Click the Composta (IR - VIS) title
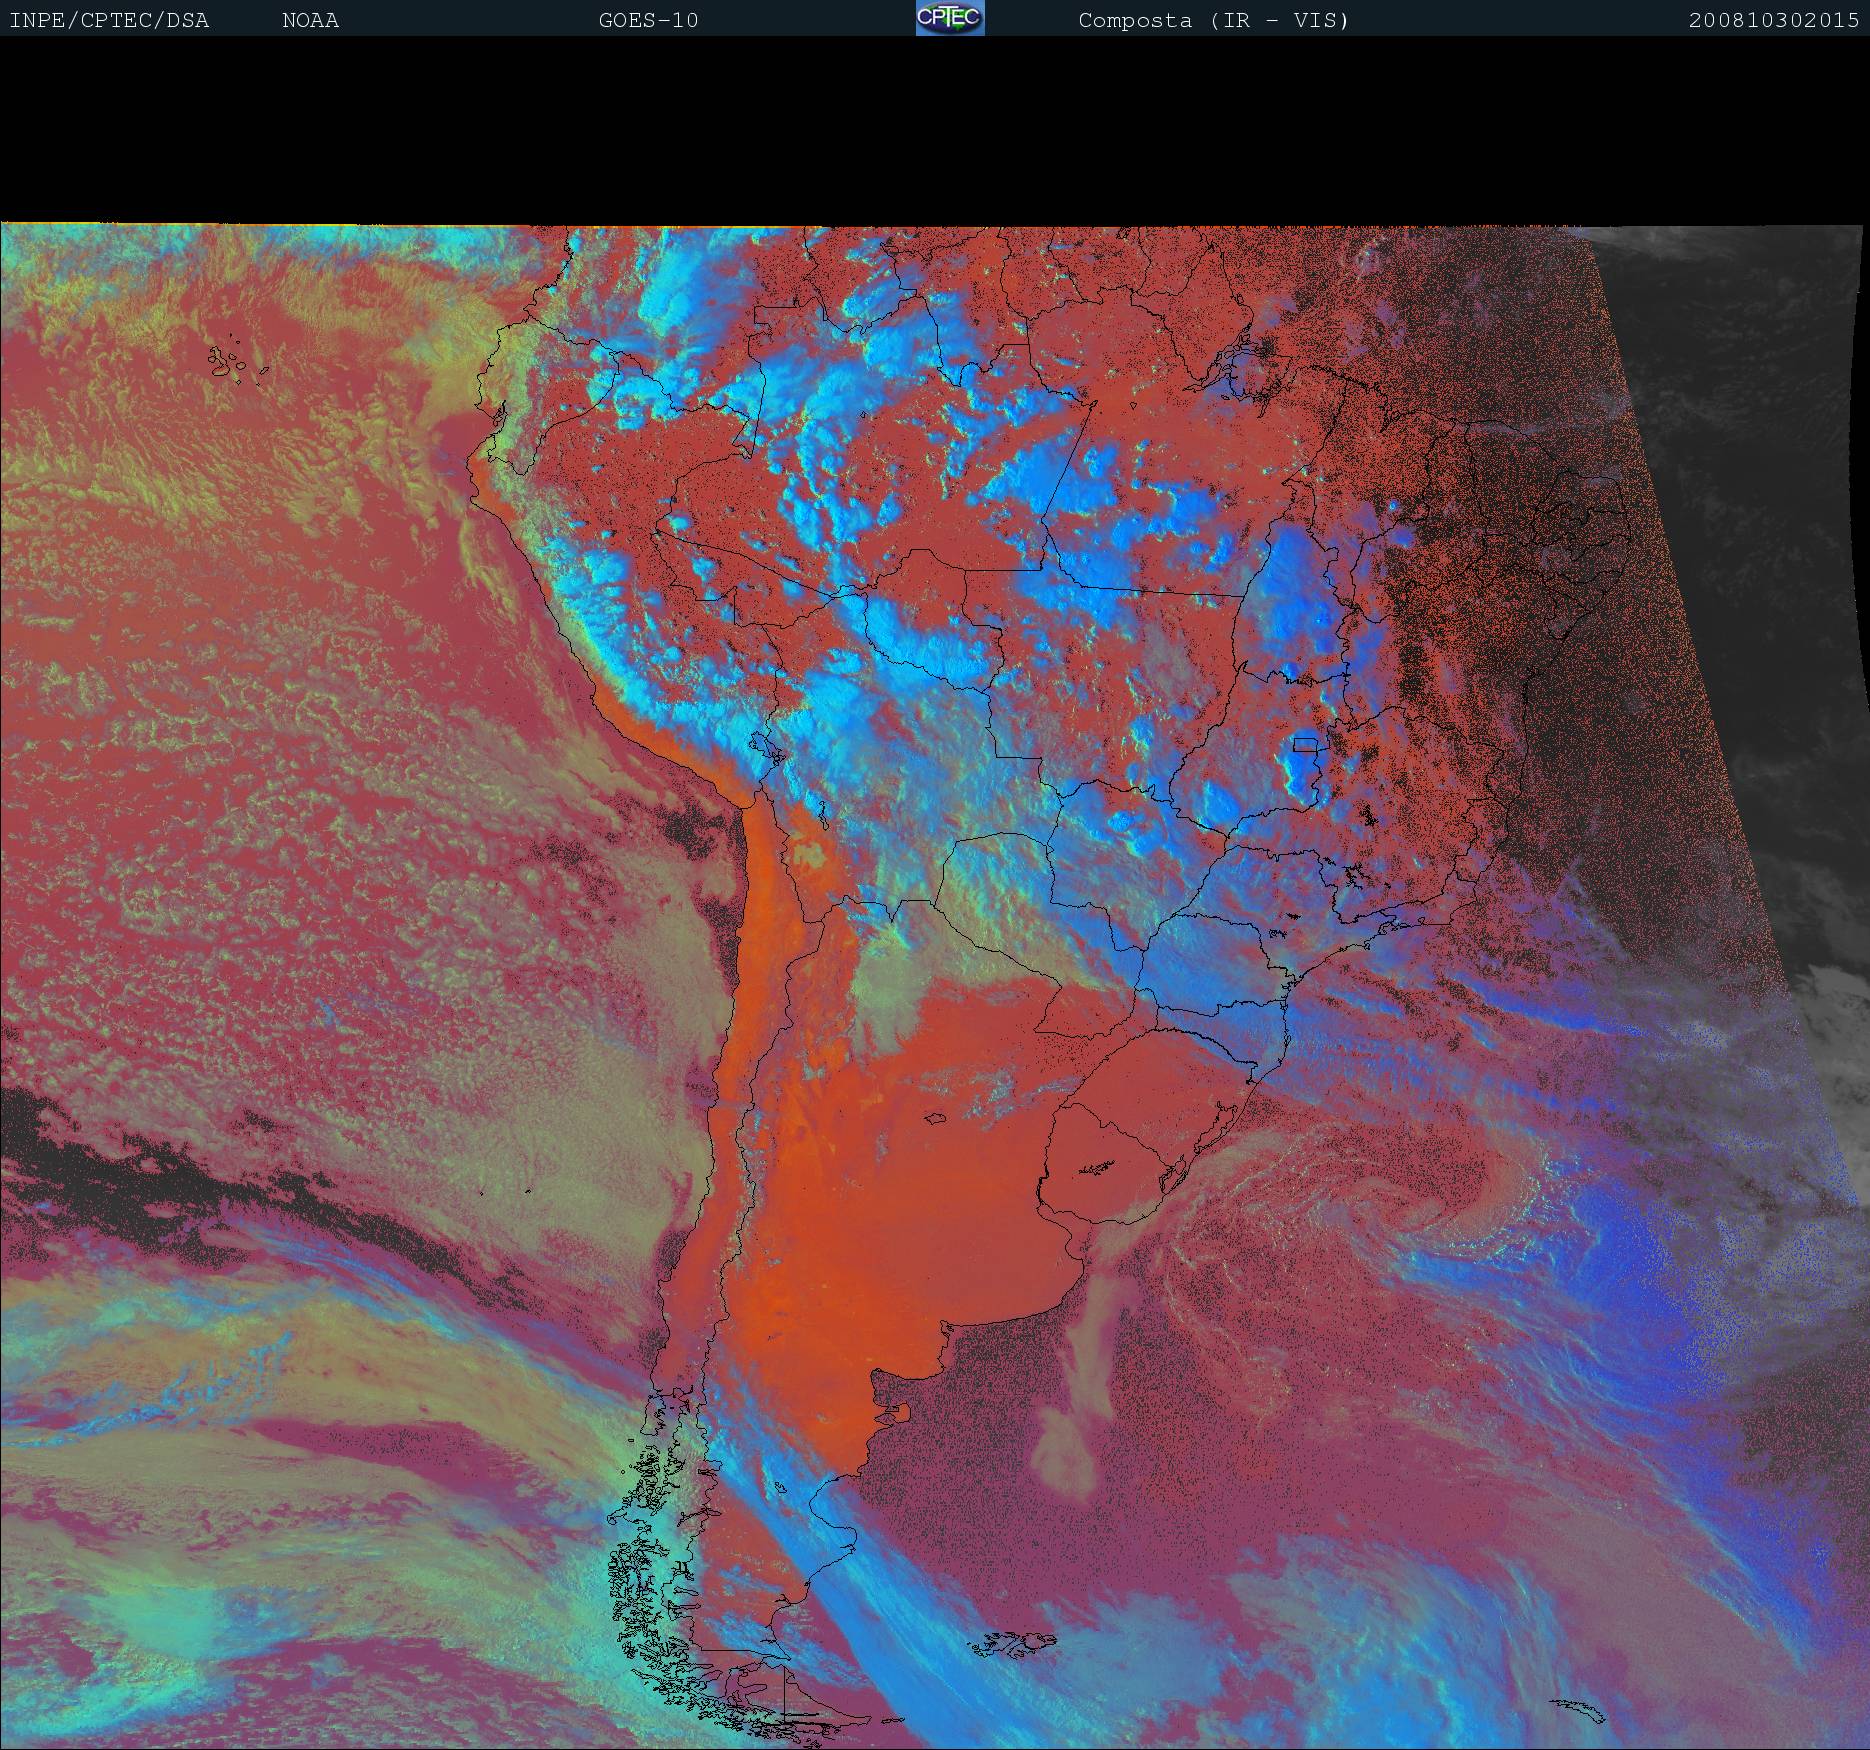This screenshot has height=1750, width=1870. (x=1213, y=20)
